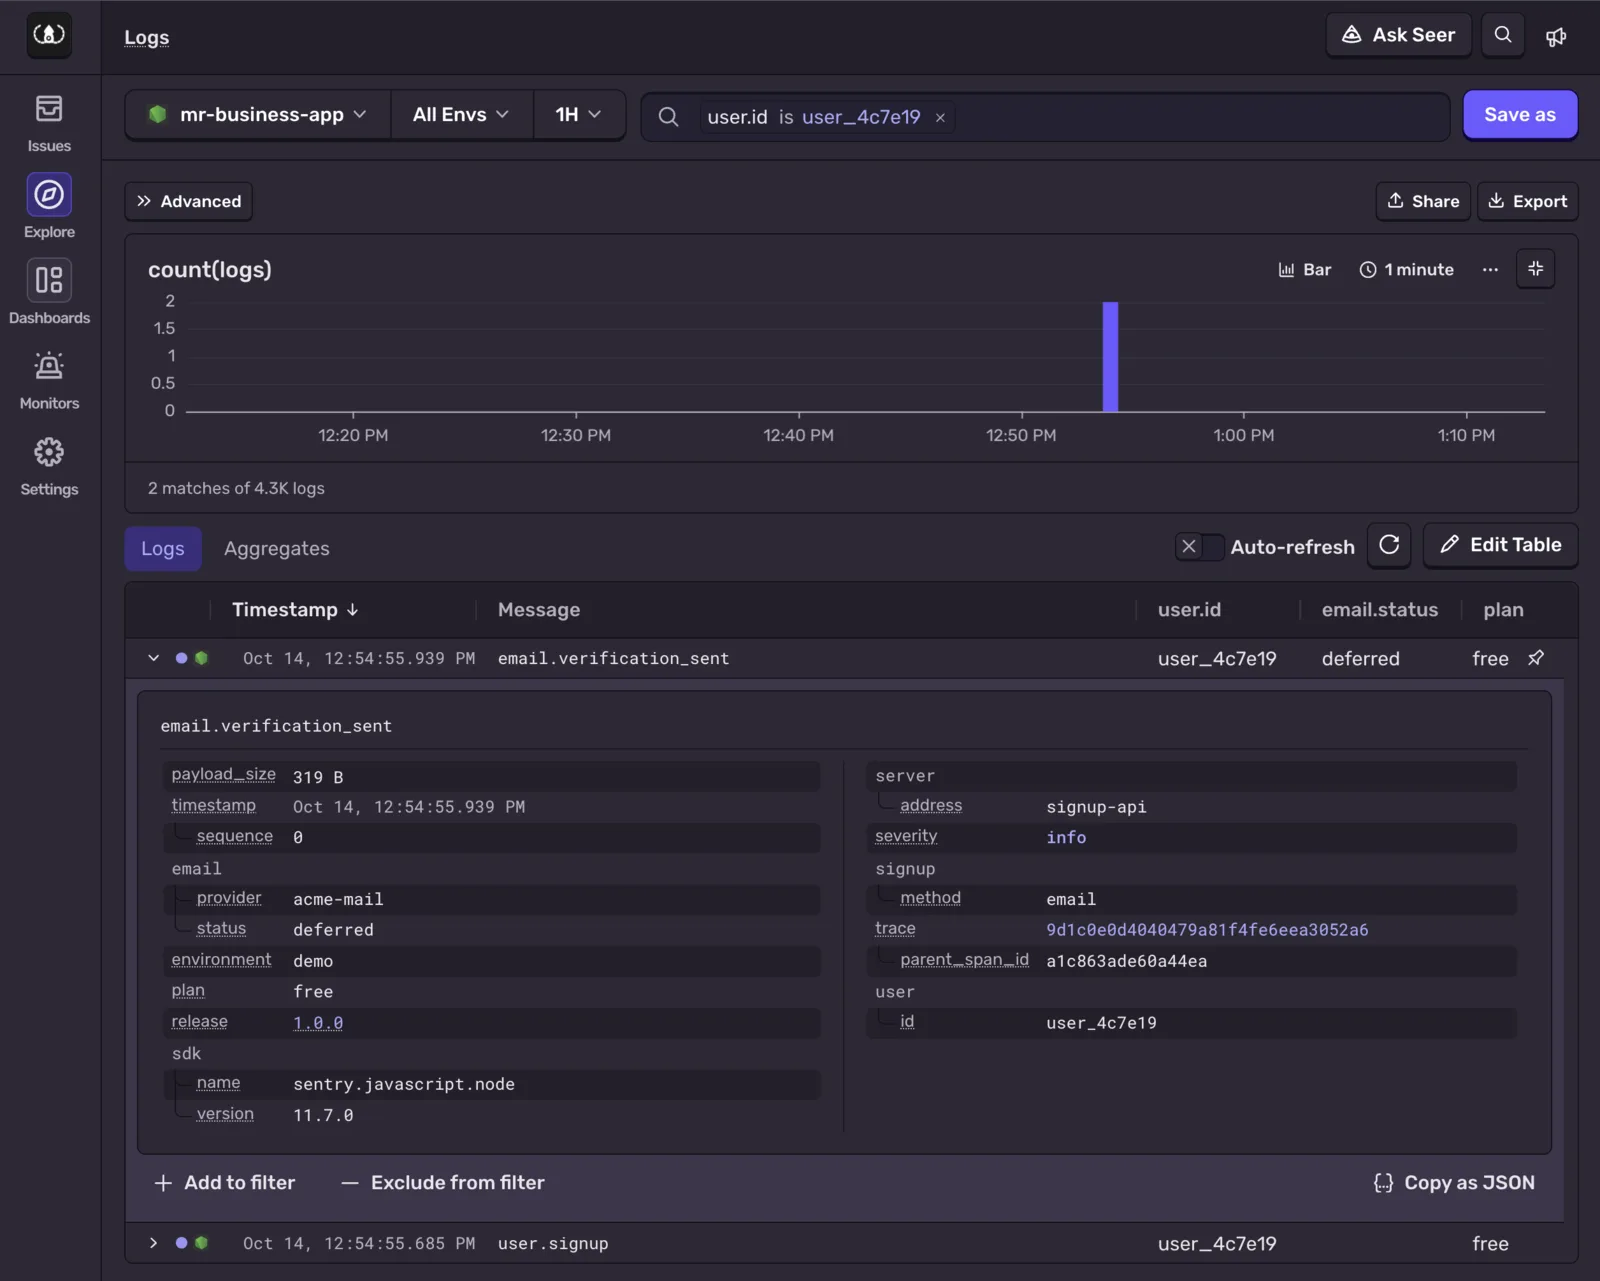Open the Dashboards sidebar section

point(49,293)
